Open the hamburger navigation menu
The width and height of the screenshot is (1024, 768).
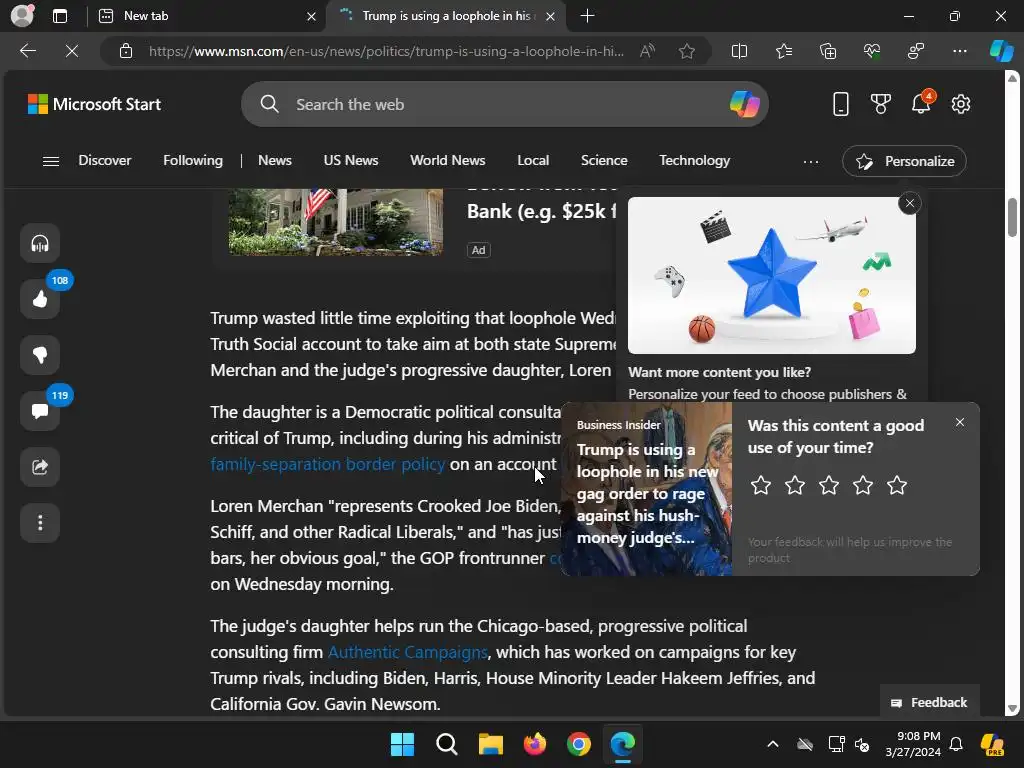tap(51, 161)
